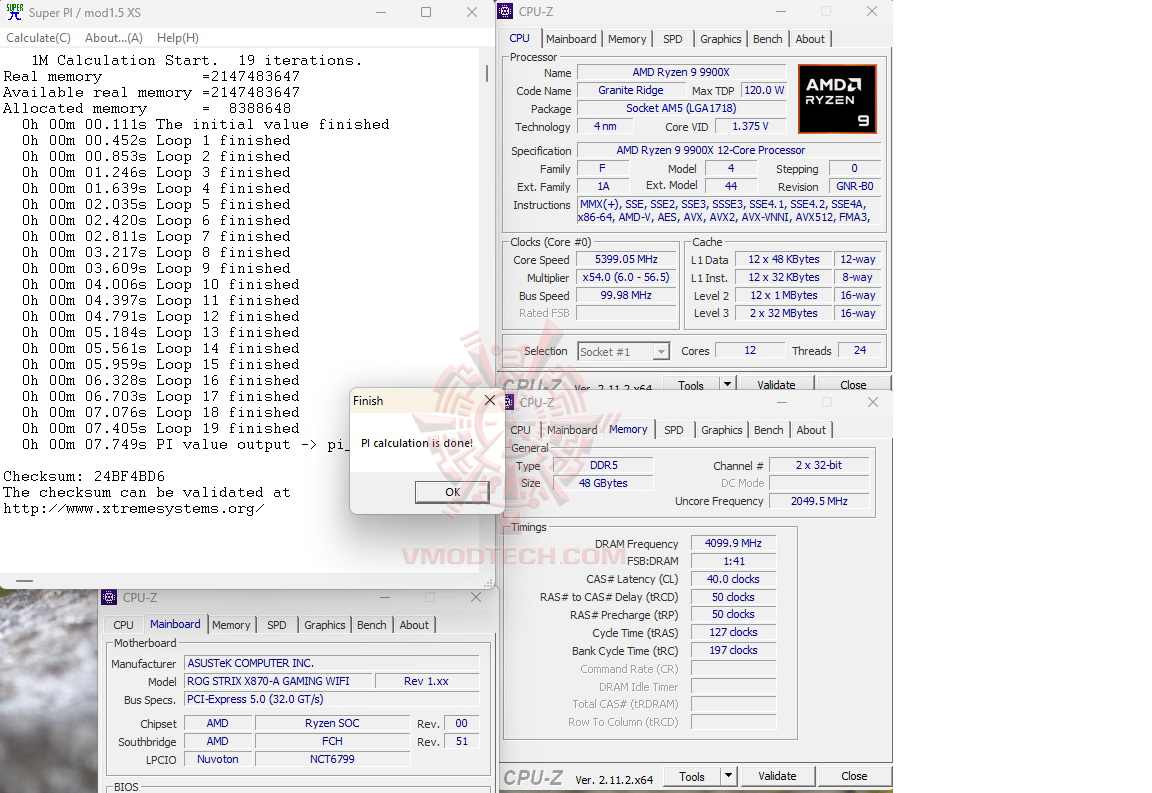Viewport: 1152px width, 793px height.
Task: Select Graphics tab in the Mainboard CPU-Z window
Action: tap(324, 625)
